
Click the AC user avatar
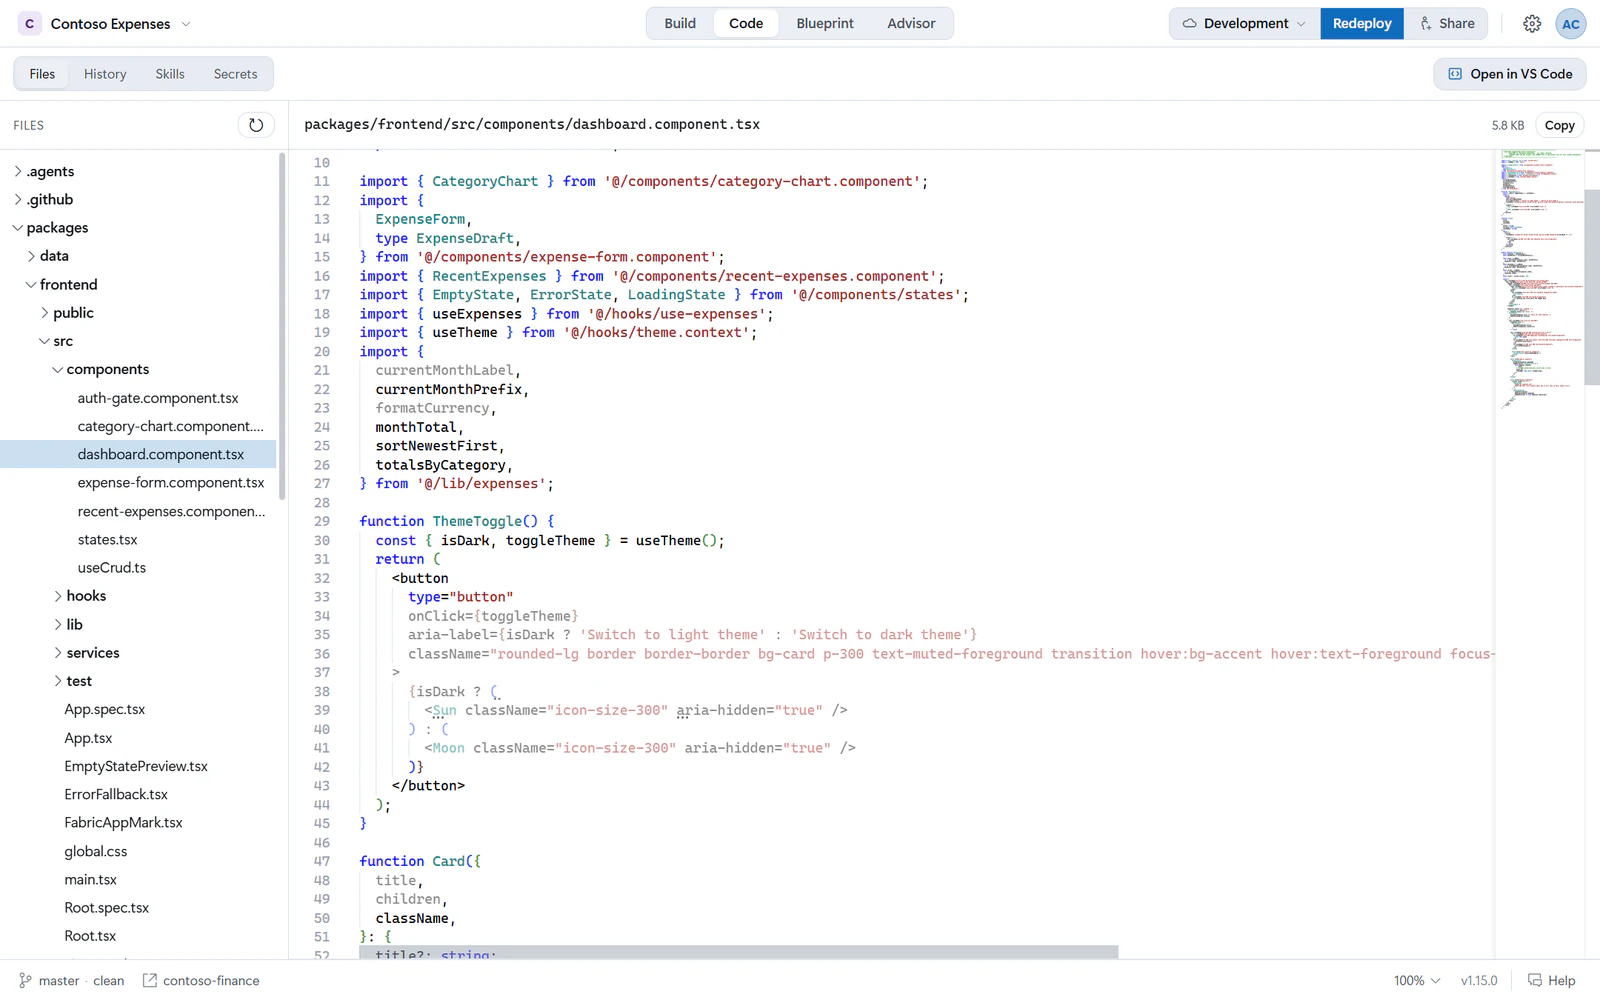coord(1571,24)
